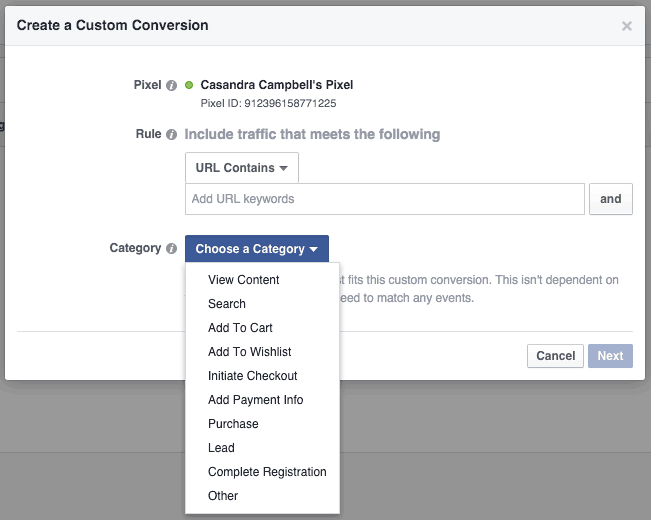Pick Lead from the category menu
Screen dimensions: 651x520
221,448
